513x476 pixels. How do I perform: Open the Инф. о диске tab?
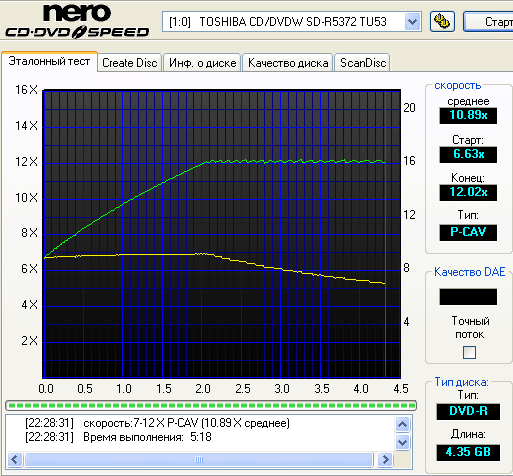pyautogui.click(x=202, y=63)
